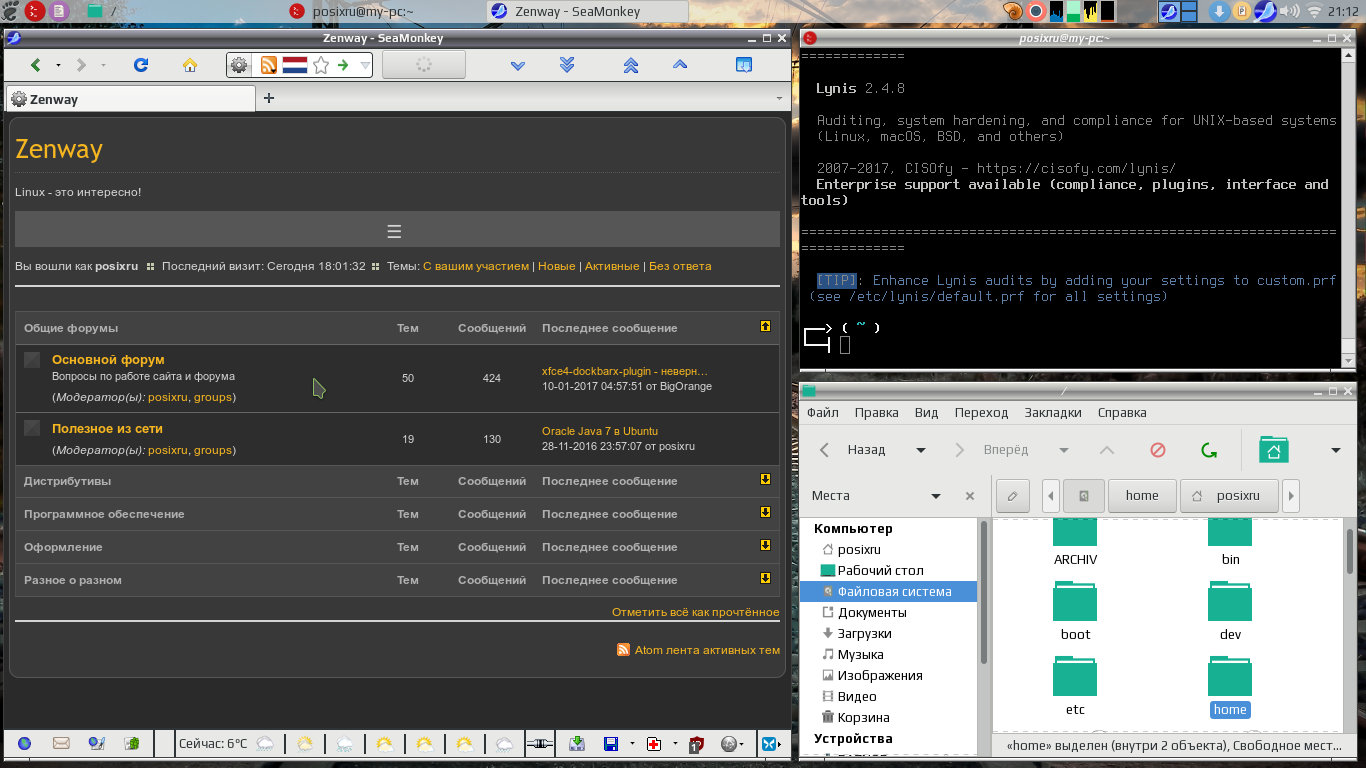This screenshot has height=768, width=1366.
Task: Click Отметить всё как прочтённое link
Action: [696, 612]
